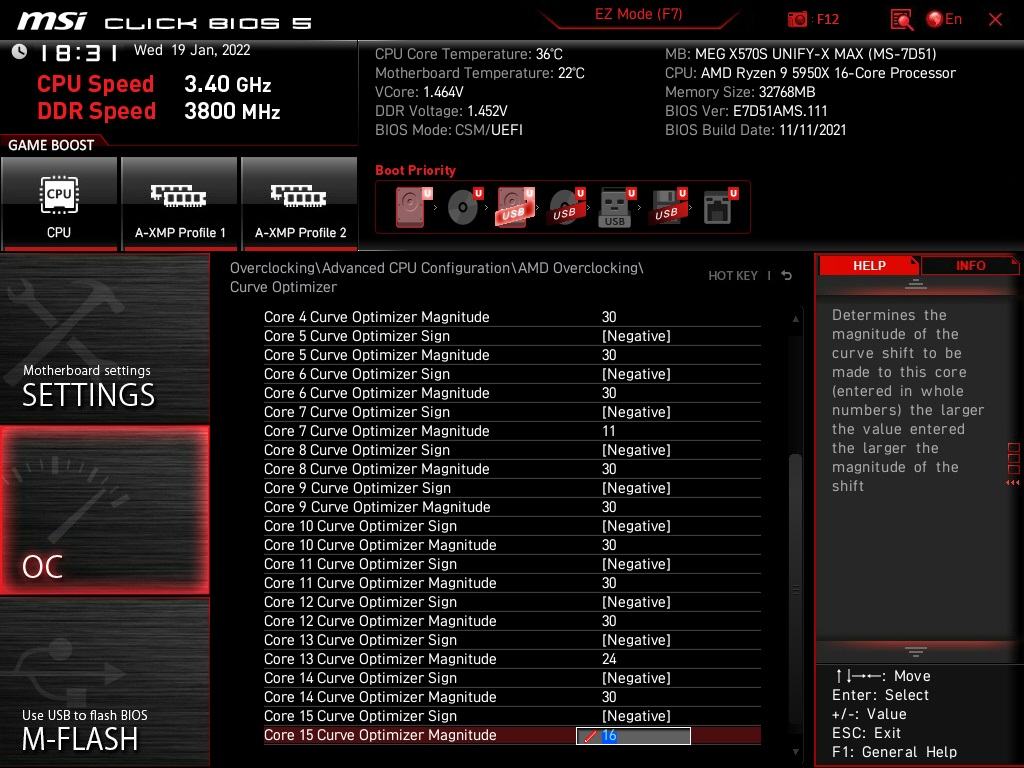Select Core 6 Curve Optimizer Magnitude value
Screen dimensions: 1024x768
[609, 393]
